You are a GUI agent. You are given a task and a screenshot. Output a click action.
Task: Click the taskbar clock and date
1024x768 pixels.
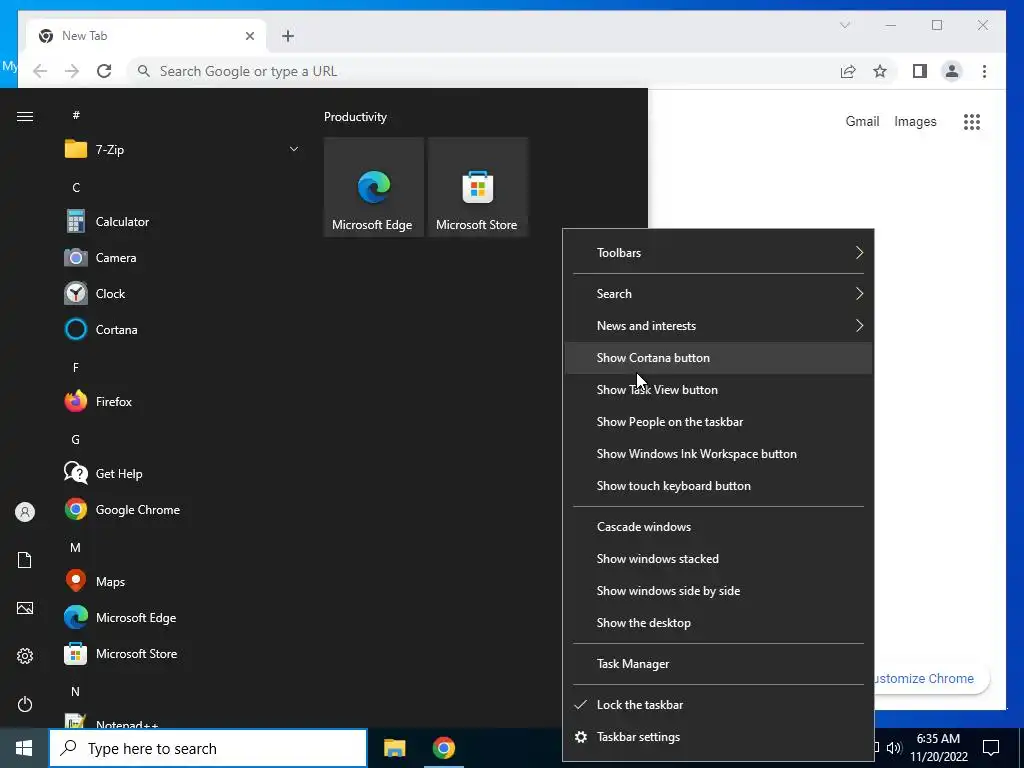pos(938,748)
